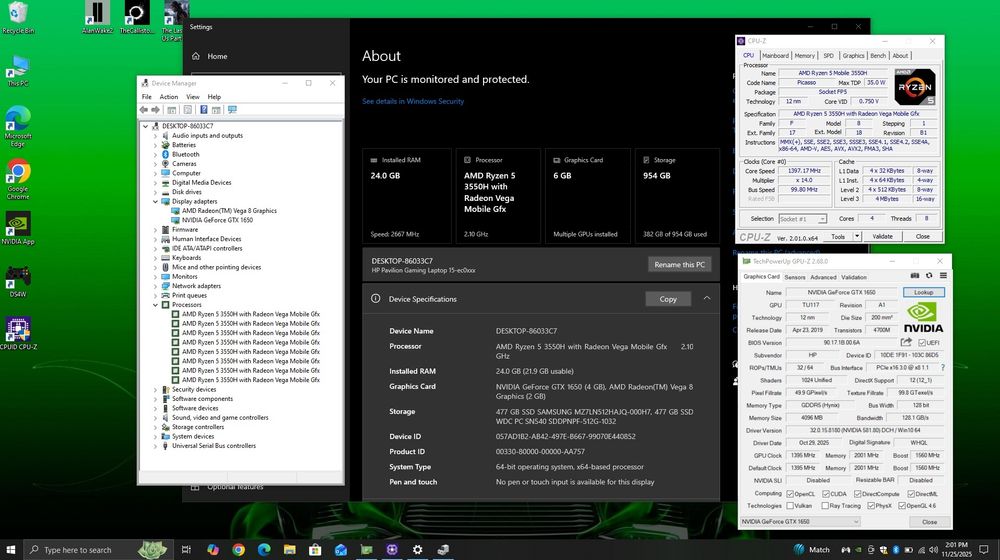Viewport: 1000px width, 560px height.
Task: Toggle the PhysX checkbox in GPU-Z
Action: point(871,506)
